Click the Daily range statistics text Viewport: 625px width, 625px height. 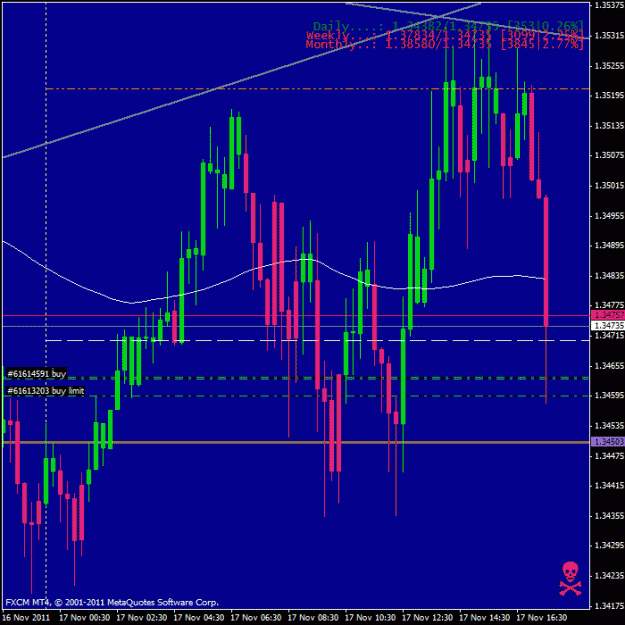pos(448,26)
